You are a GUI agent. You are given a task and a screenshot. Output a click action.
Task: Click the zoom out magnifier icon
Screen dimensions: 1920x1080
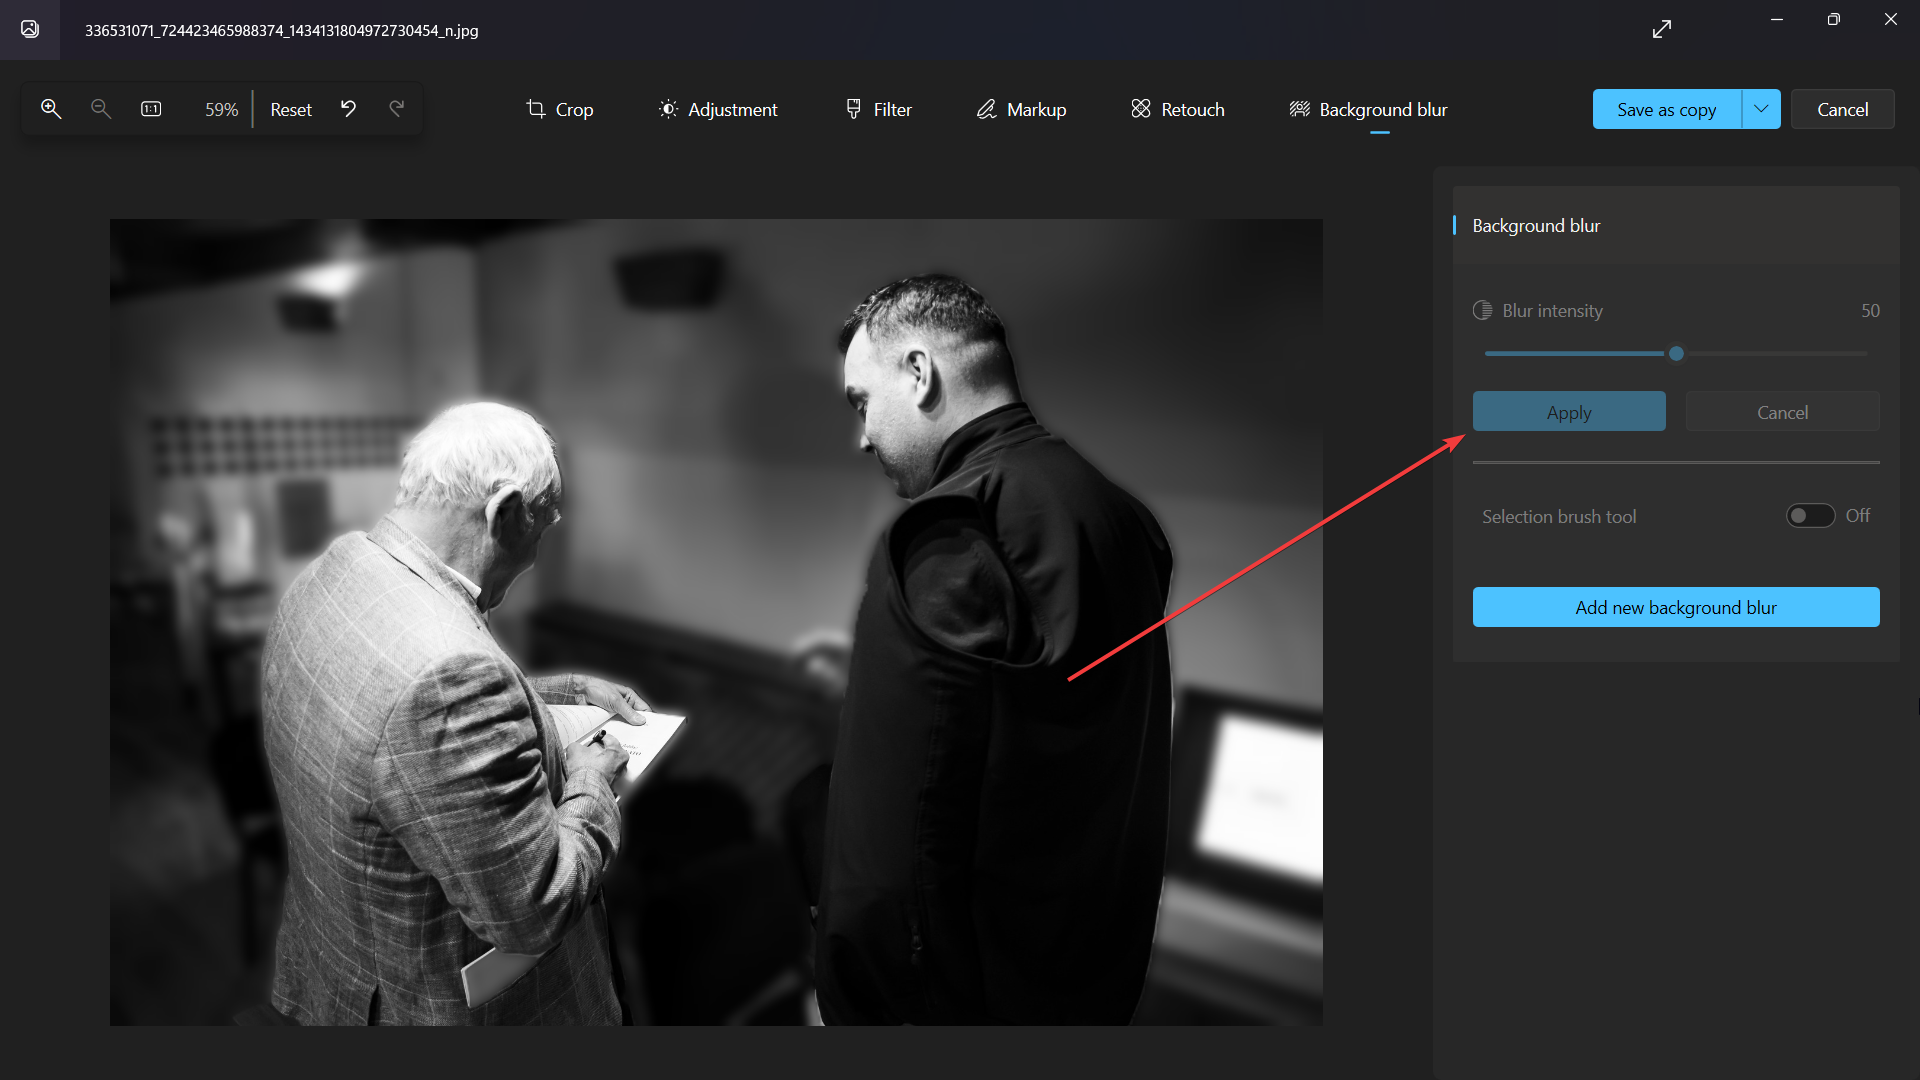point(101,109)
